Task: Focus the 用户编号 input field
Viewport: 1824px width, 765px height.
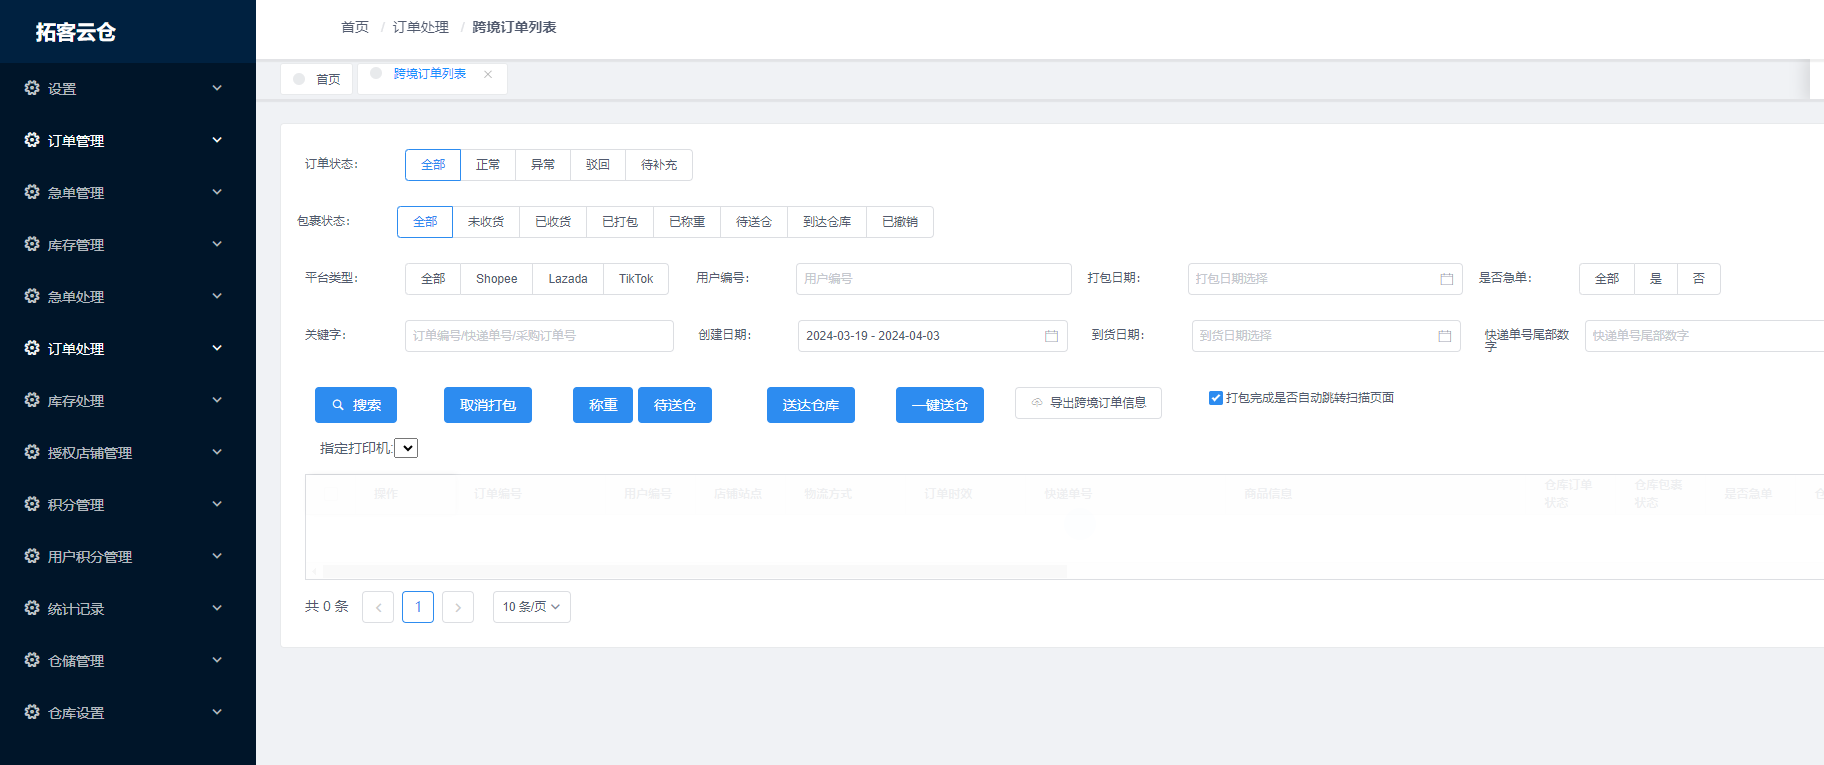Action: click(934, 279)
